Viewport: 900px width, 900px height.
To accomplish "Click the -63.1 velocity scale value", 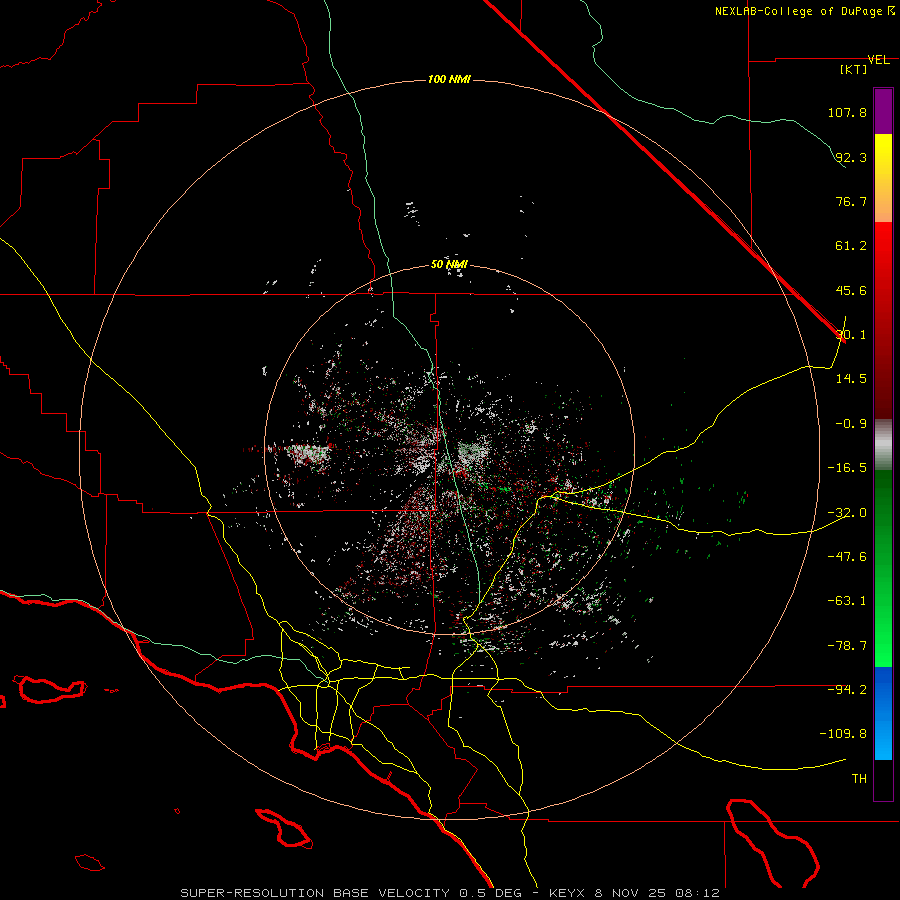I will tap(847, 601).
